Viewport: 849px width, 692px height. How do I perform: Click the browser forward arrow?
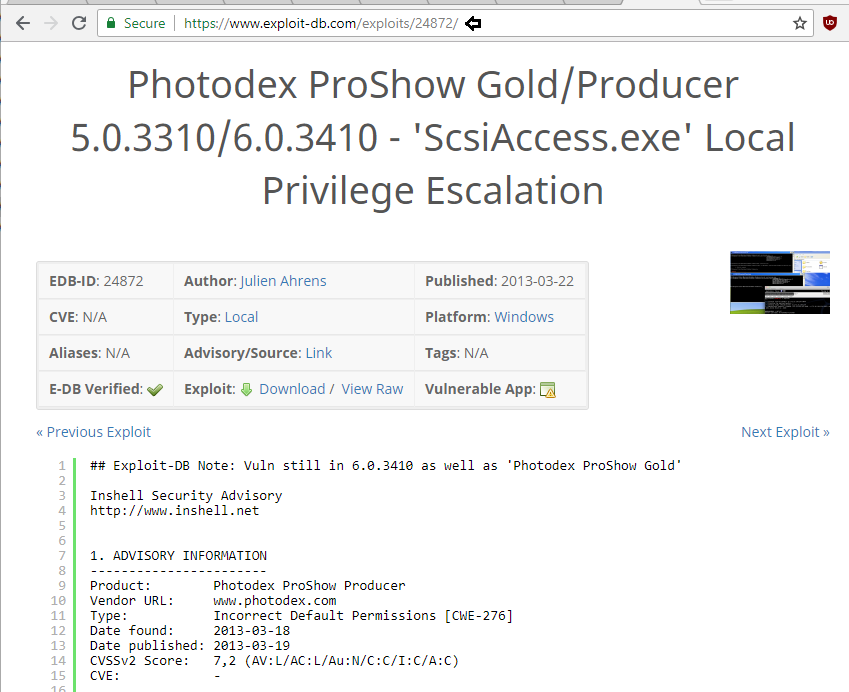[51, 23]
